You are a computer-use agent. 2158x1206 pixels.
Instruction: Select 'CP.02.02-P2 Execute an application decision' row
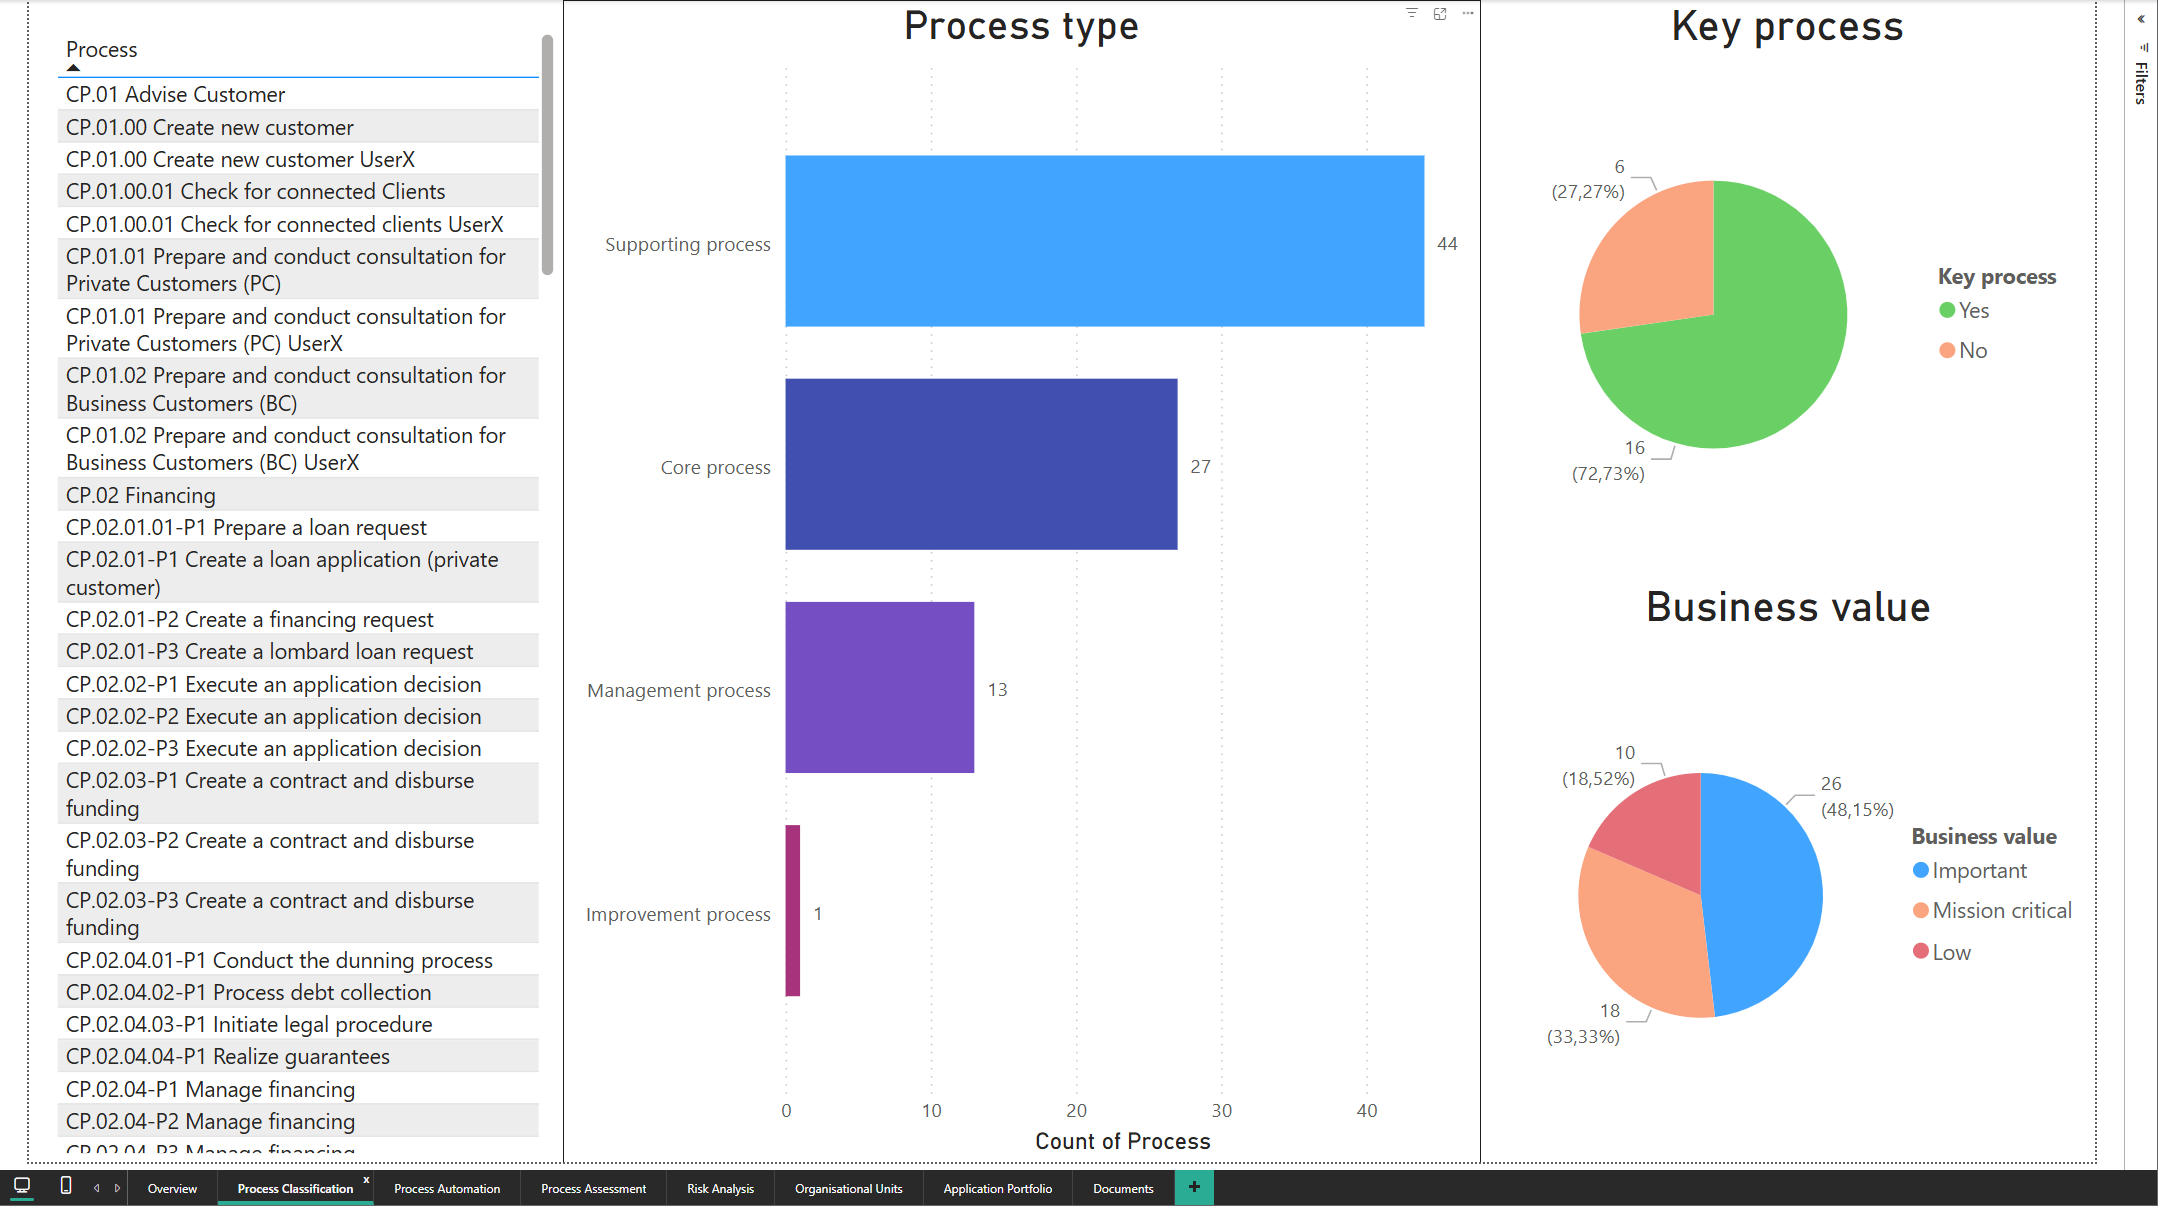[298, 716]
